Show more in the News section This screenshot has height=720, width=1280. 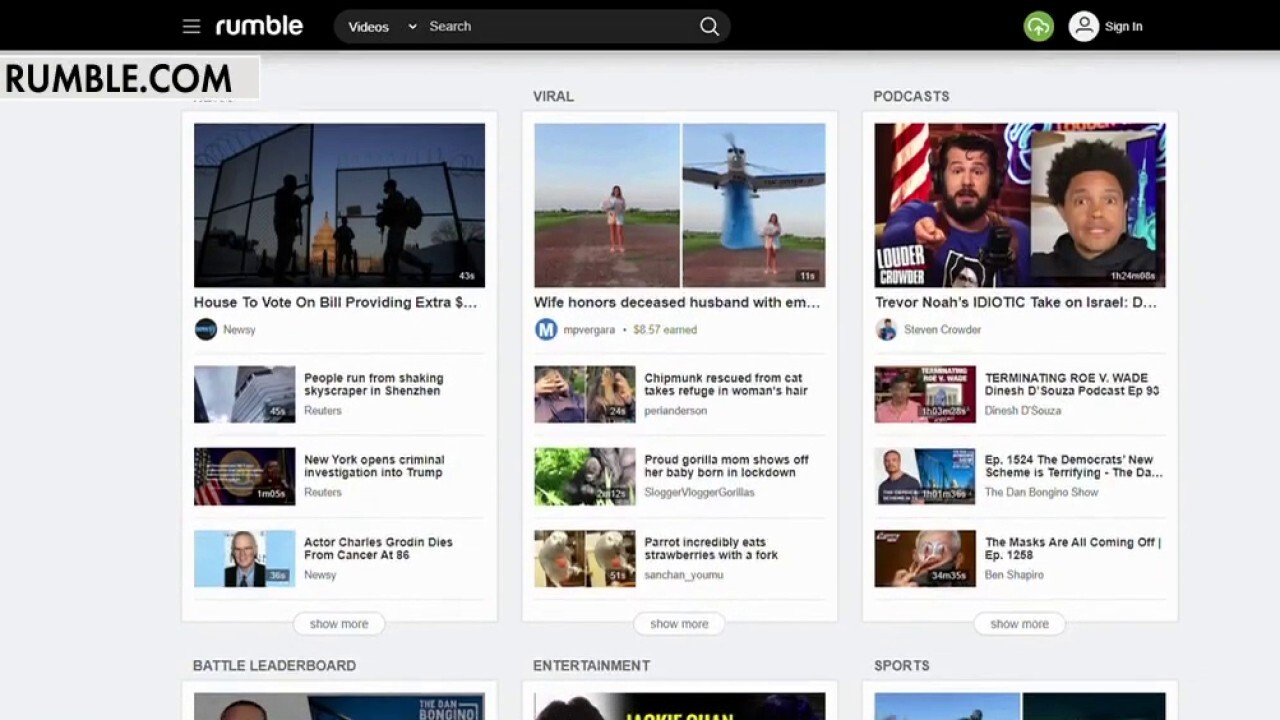[339, 624]
